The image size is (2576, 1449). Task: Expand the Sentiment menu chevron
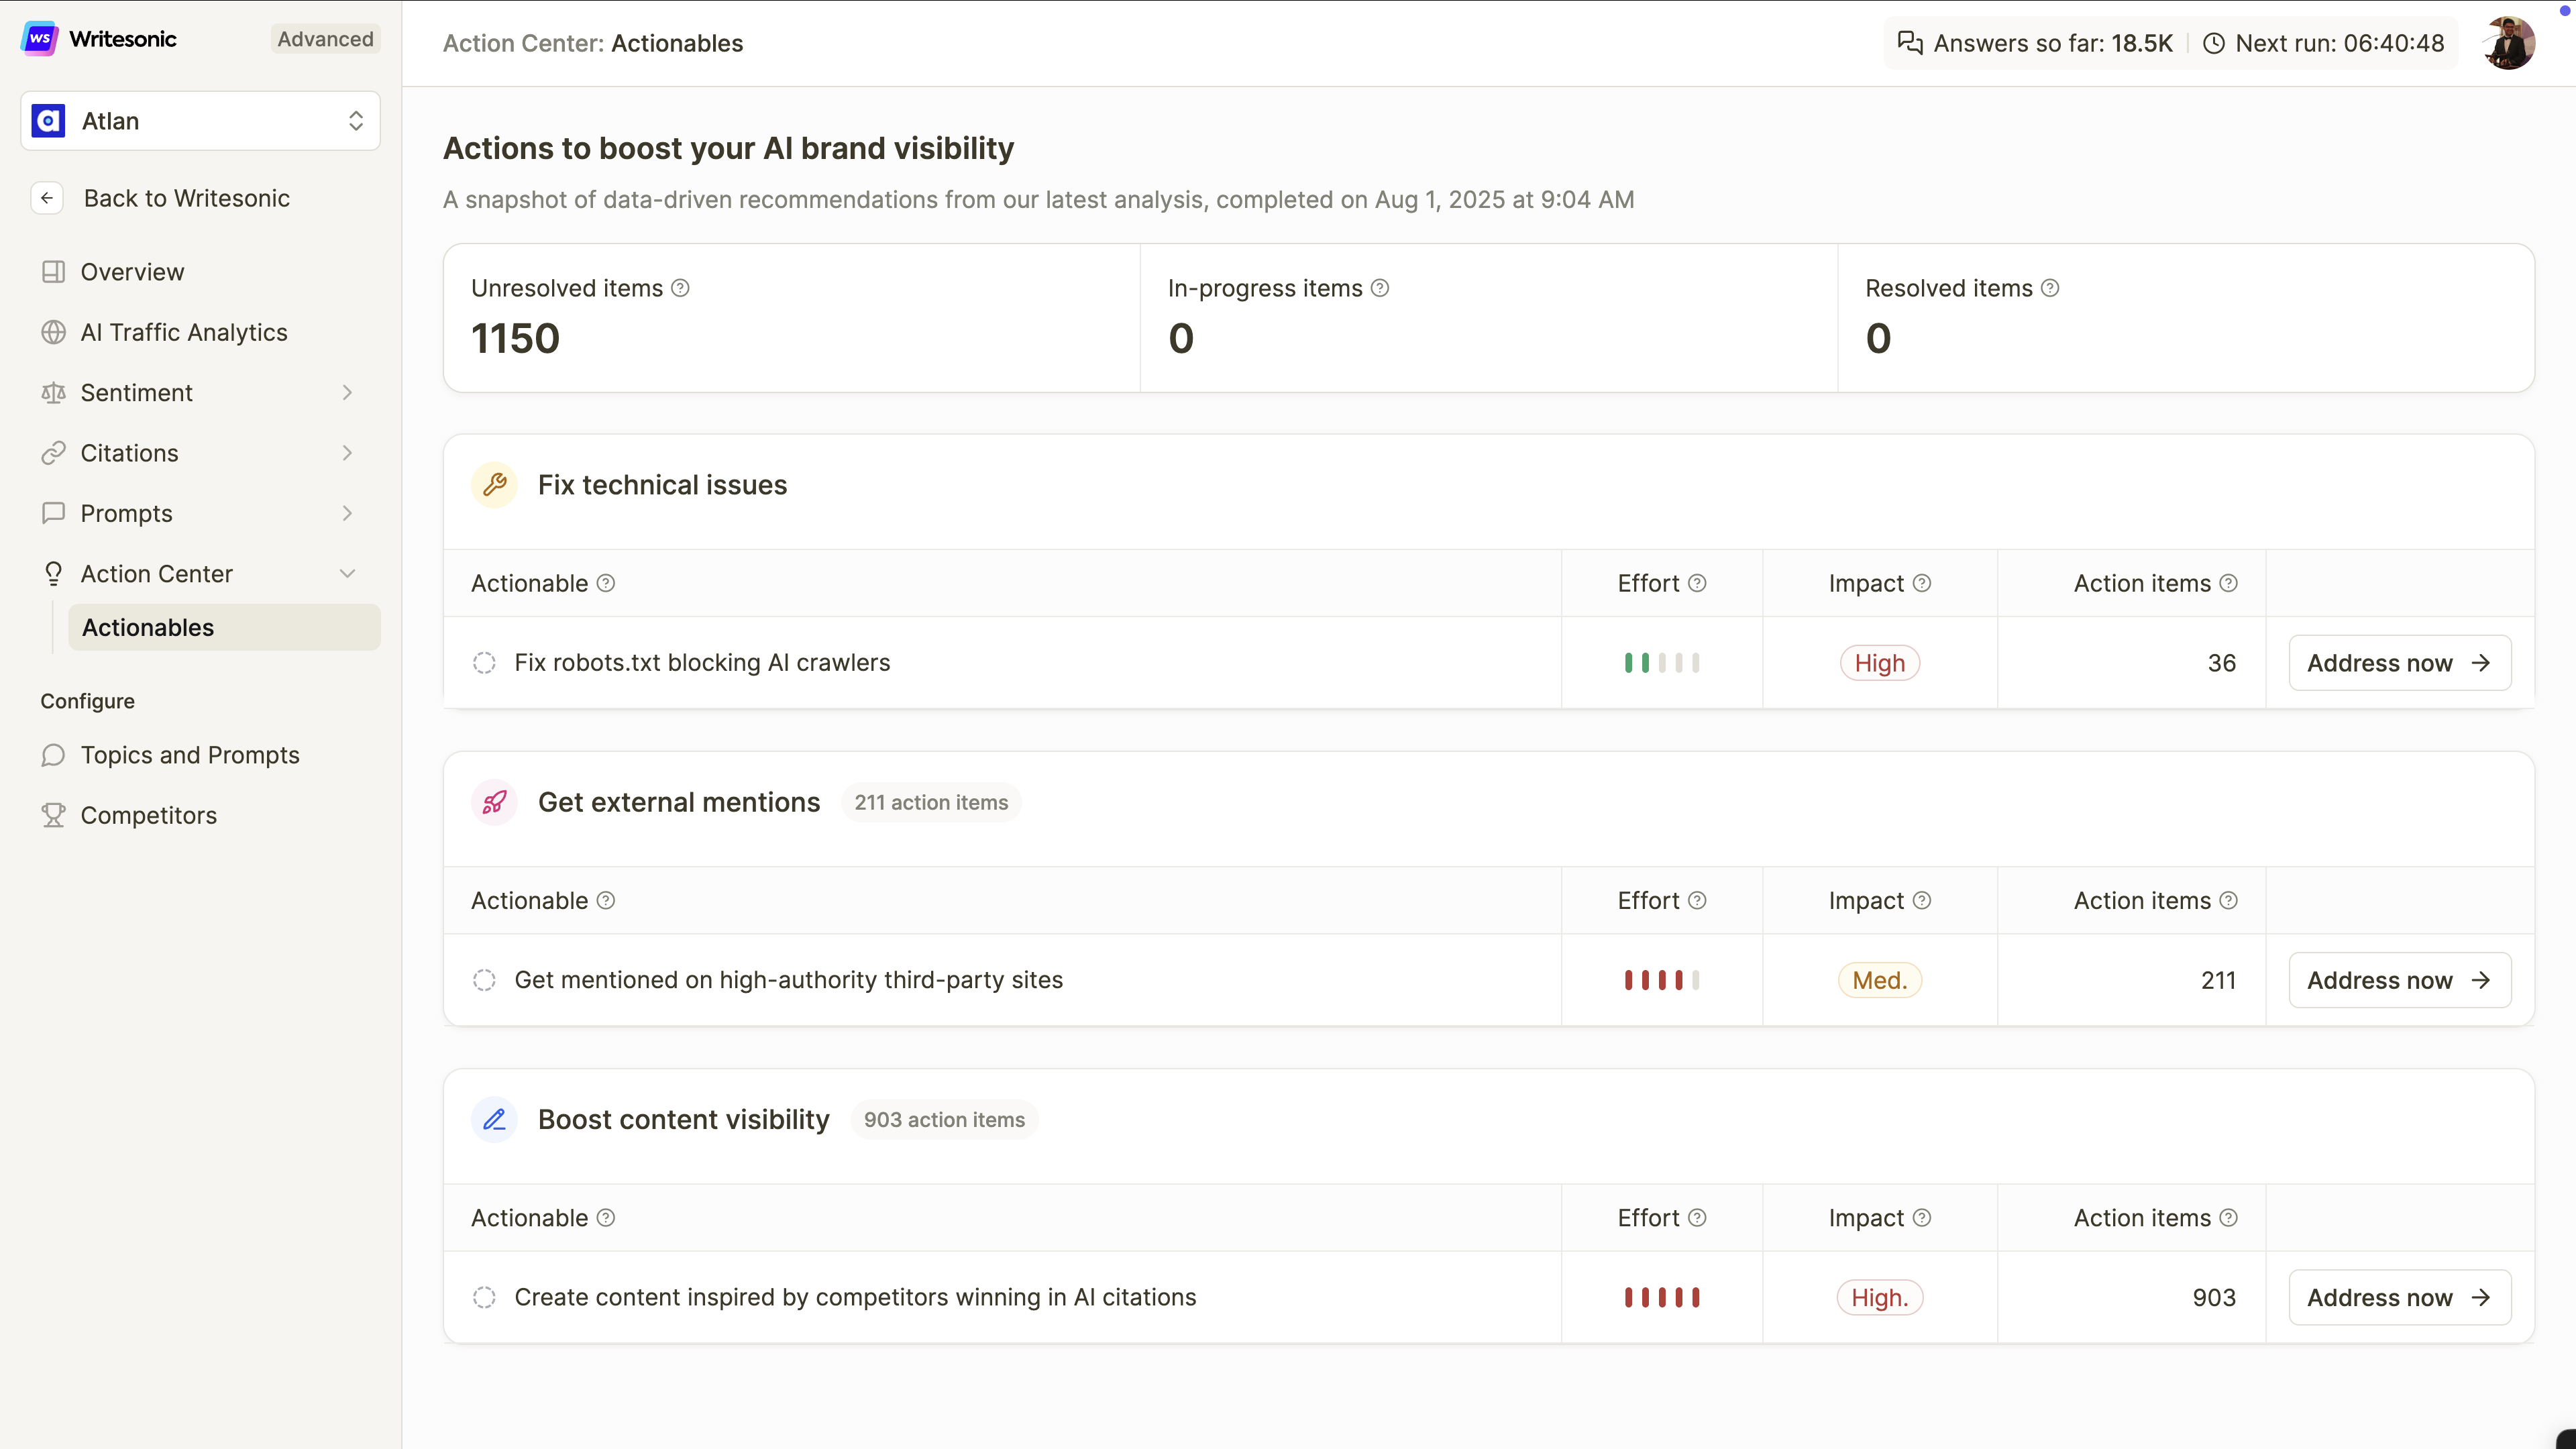tap(347, 393)
